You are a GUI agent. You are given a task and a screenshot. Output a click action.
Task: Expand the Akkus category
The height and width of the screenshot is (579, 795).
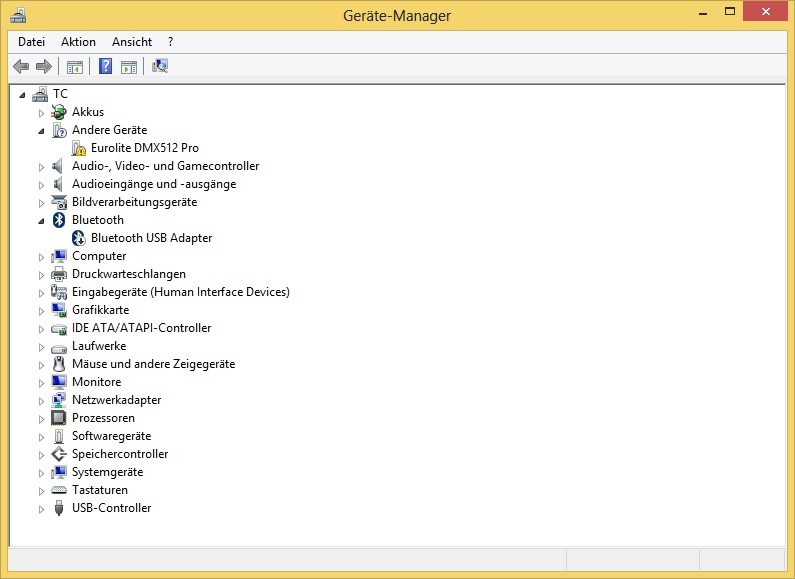pyautogui.click(x=42, y=113)
